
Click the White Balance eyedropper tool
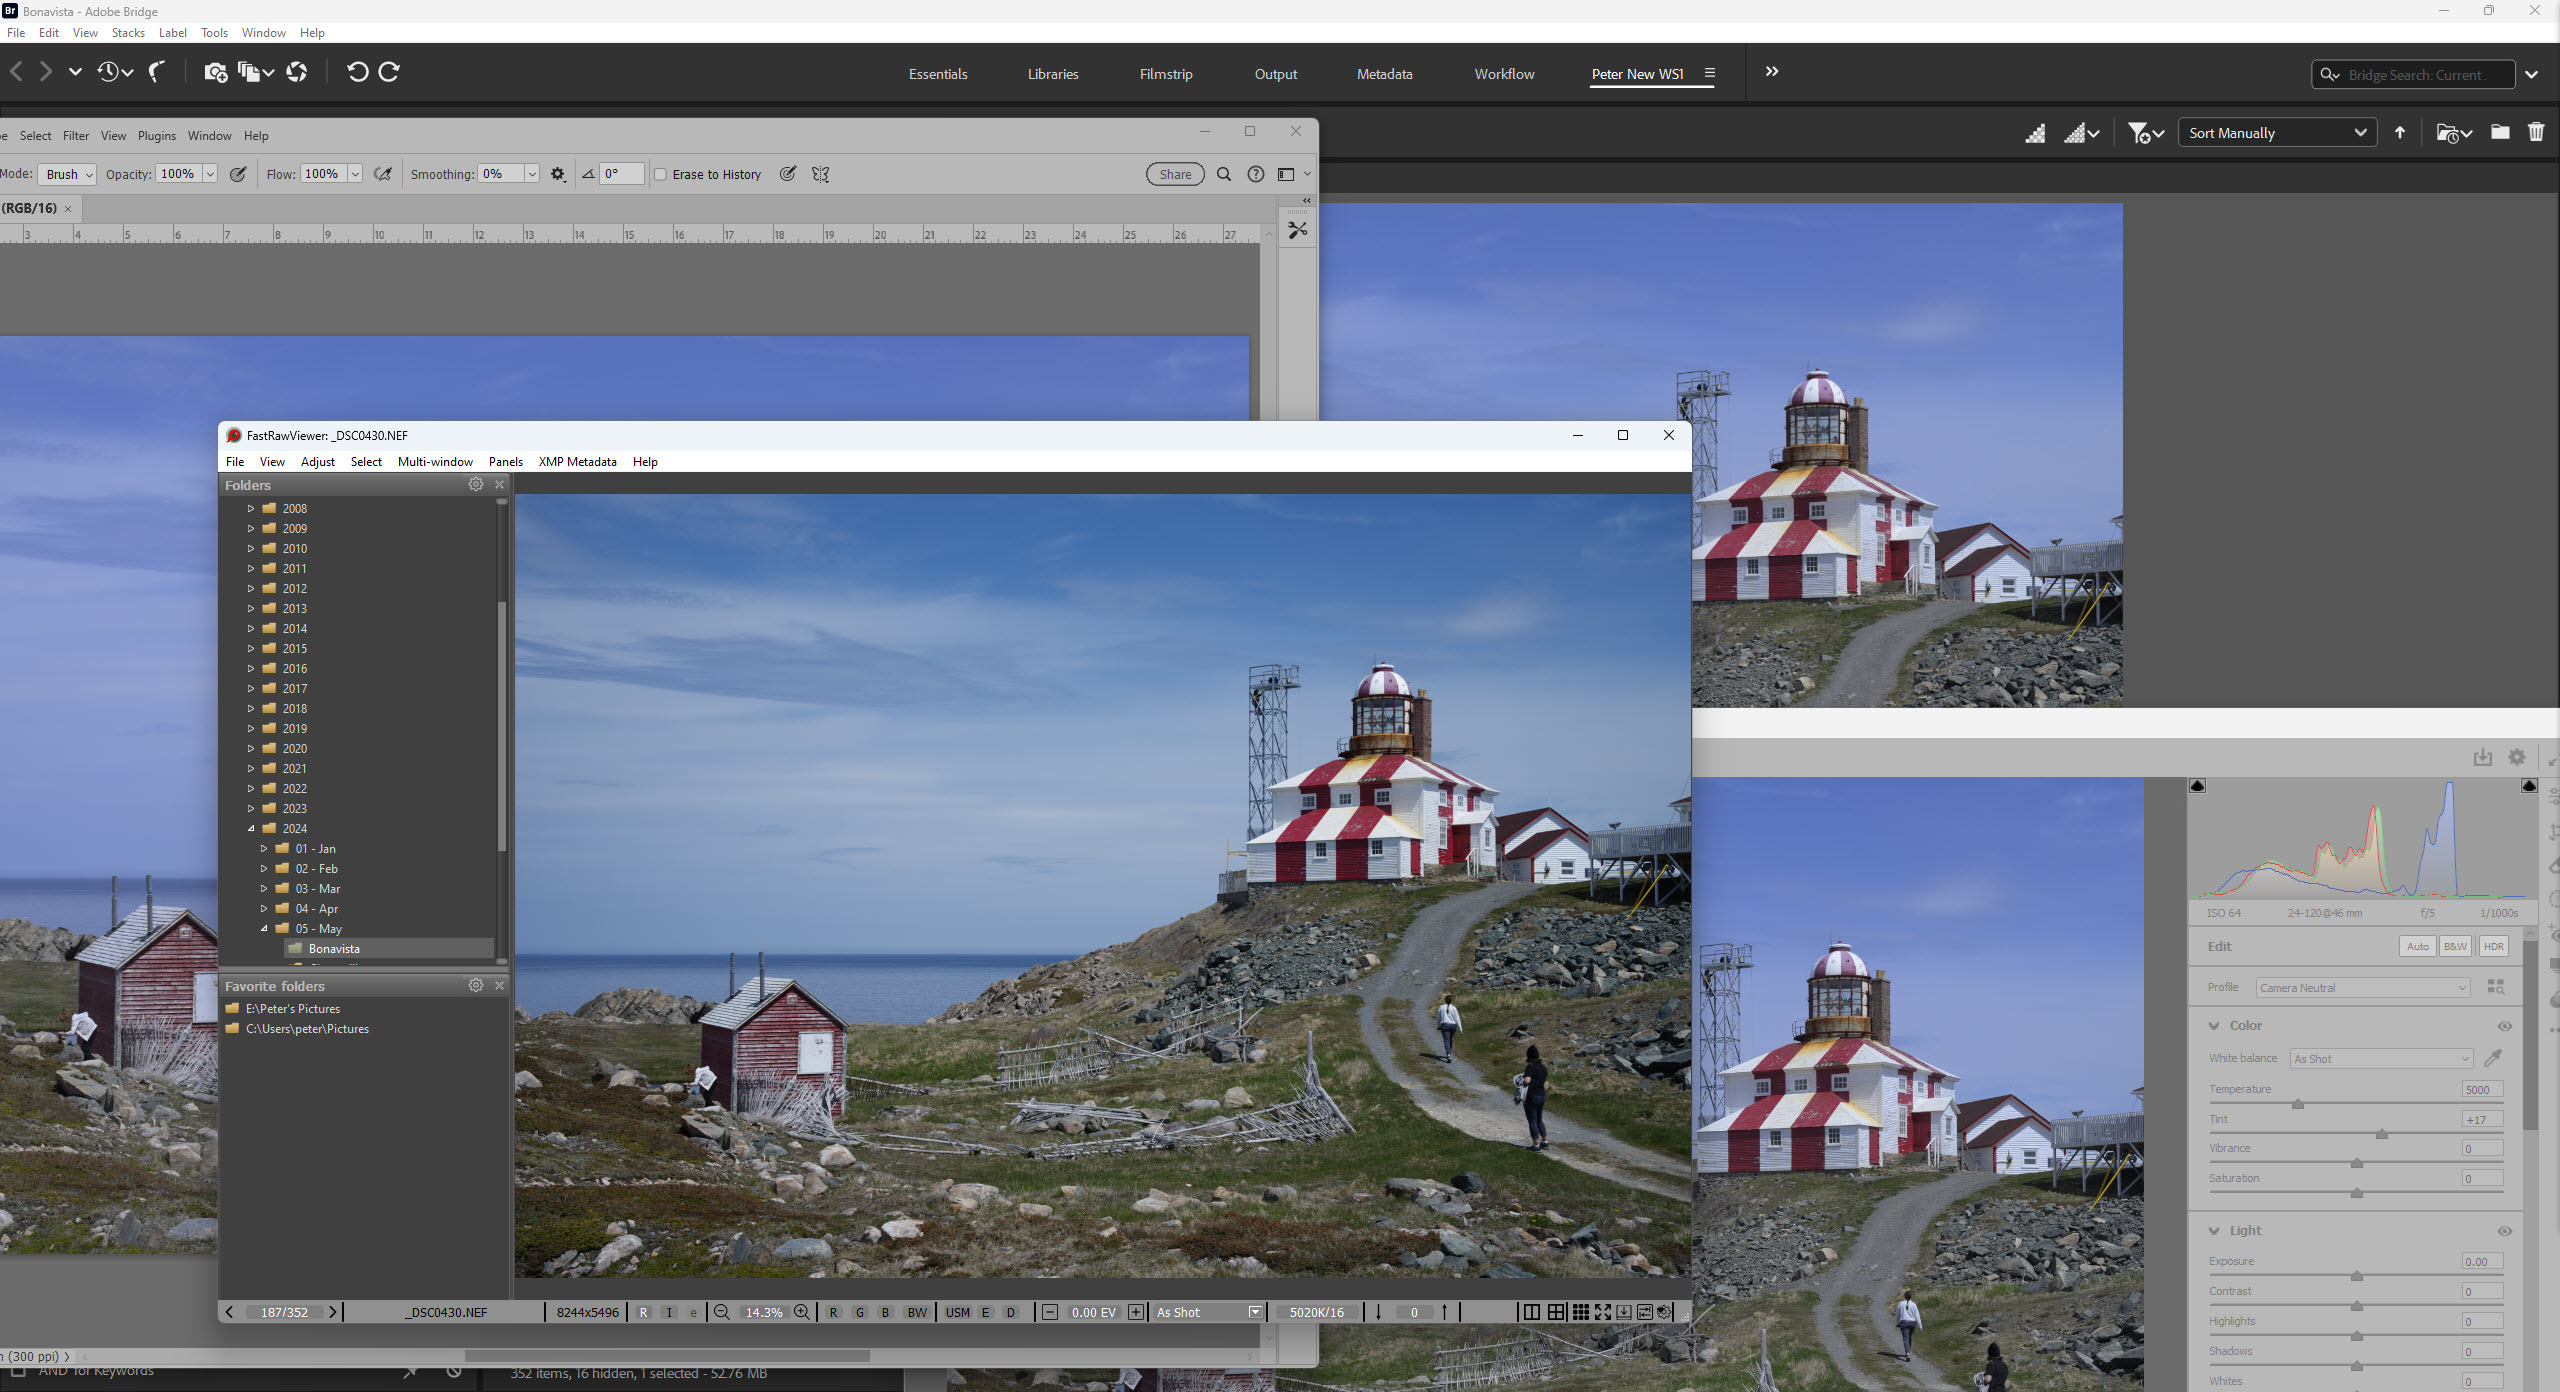point(2493,1058)
